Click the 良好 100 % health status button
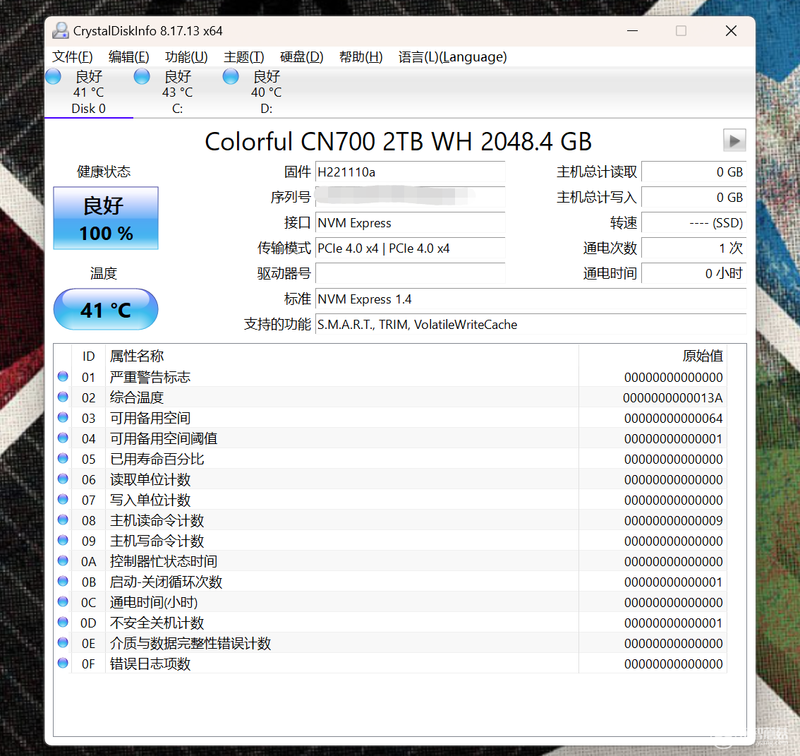This screenshot has width=800, height=756. point(106,218)
